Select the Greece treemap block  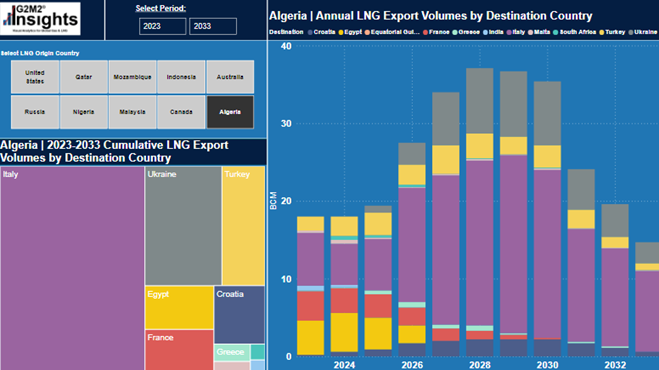(232, 353)
